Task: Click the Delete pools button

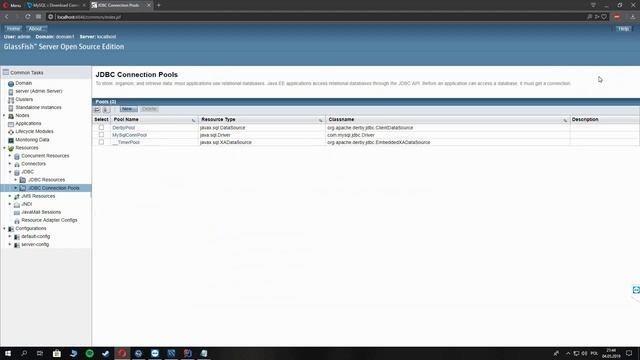Action: tap(149, 109)
